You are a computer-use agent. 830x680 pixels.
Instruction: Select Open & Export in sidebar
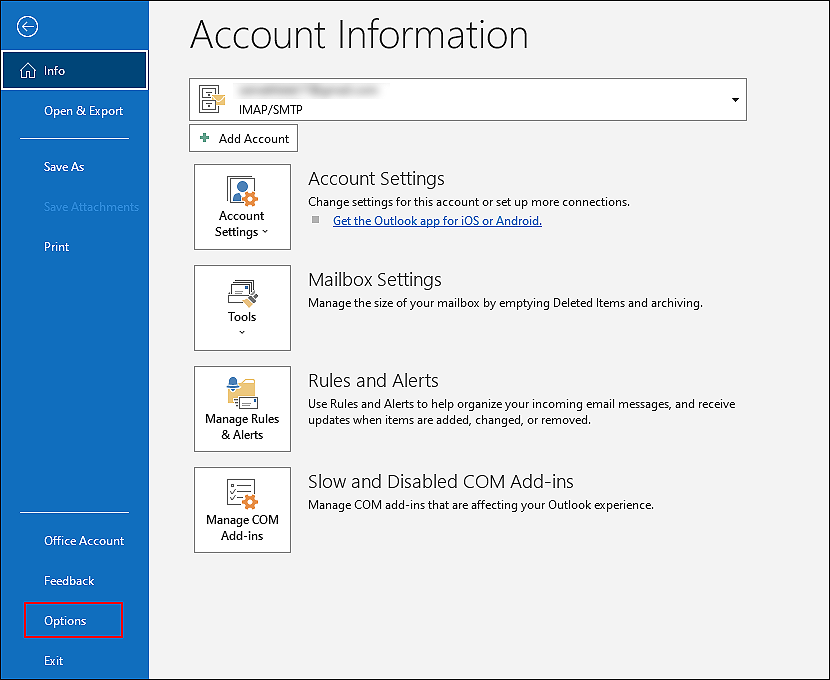83,111
